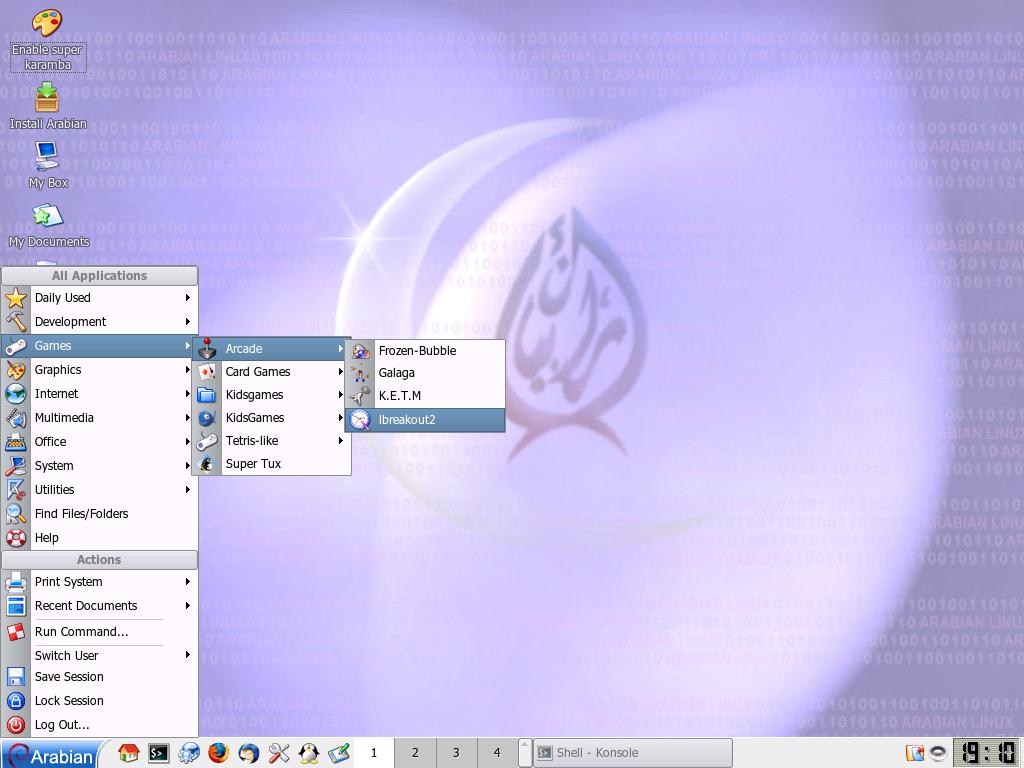
Task: Switch to virtual desktop 1
Action: click(x=374, y=753)
